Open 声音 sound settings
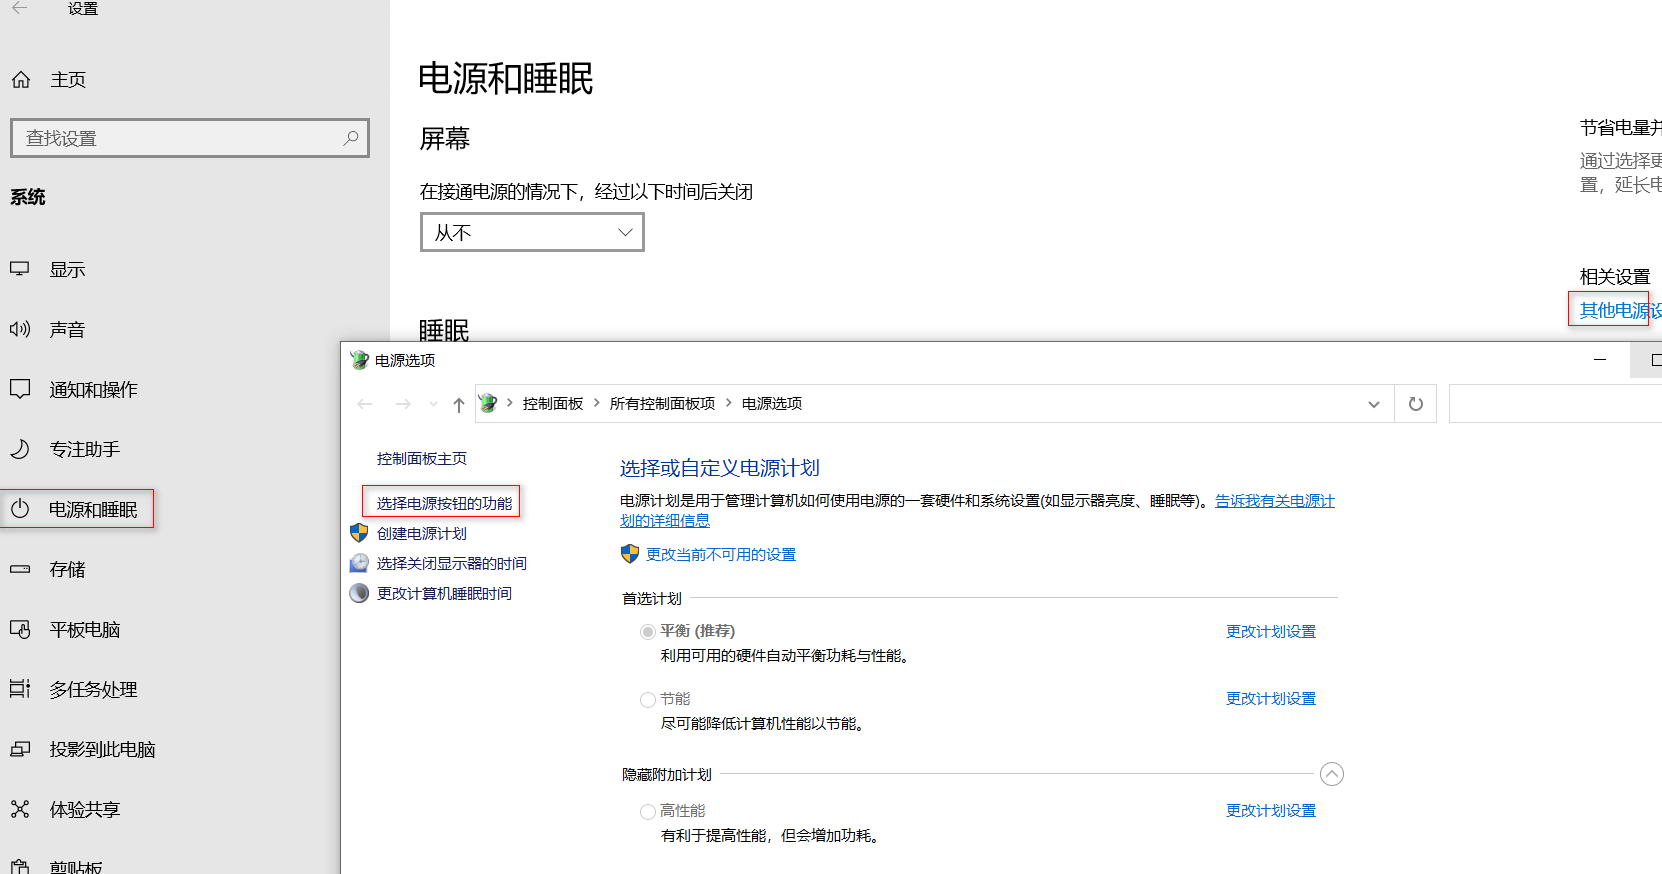Viewport: 1662px width, 874px height. (68, 330)
